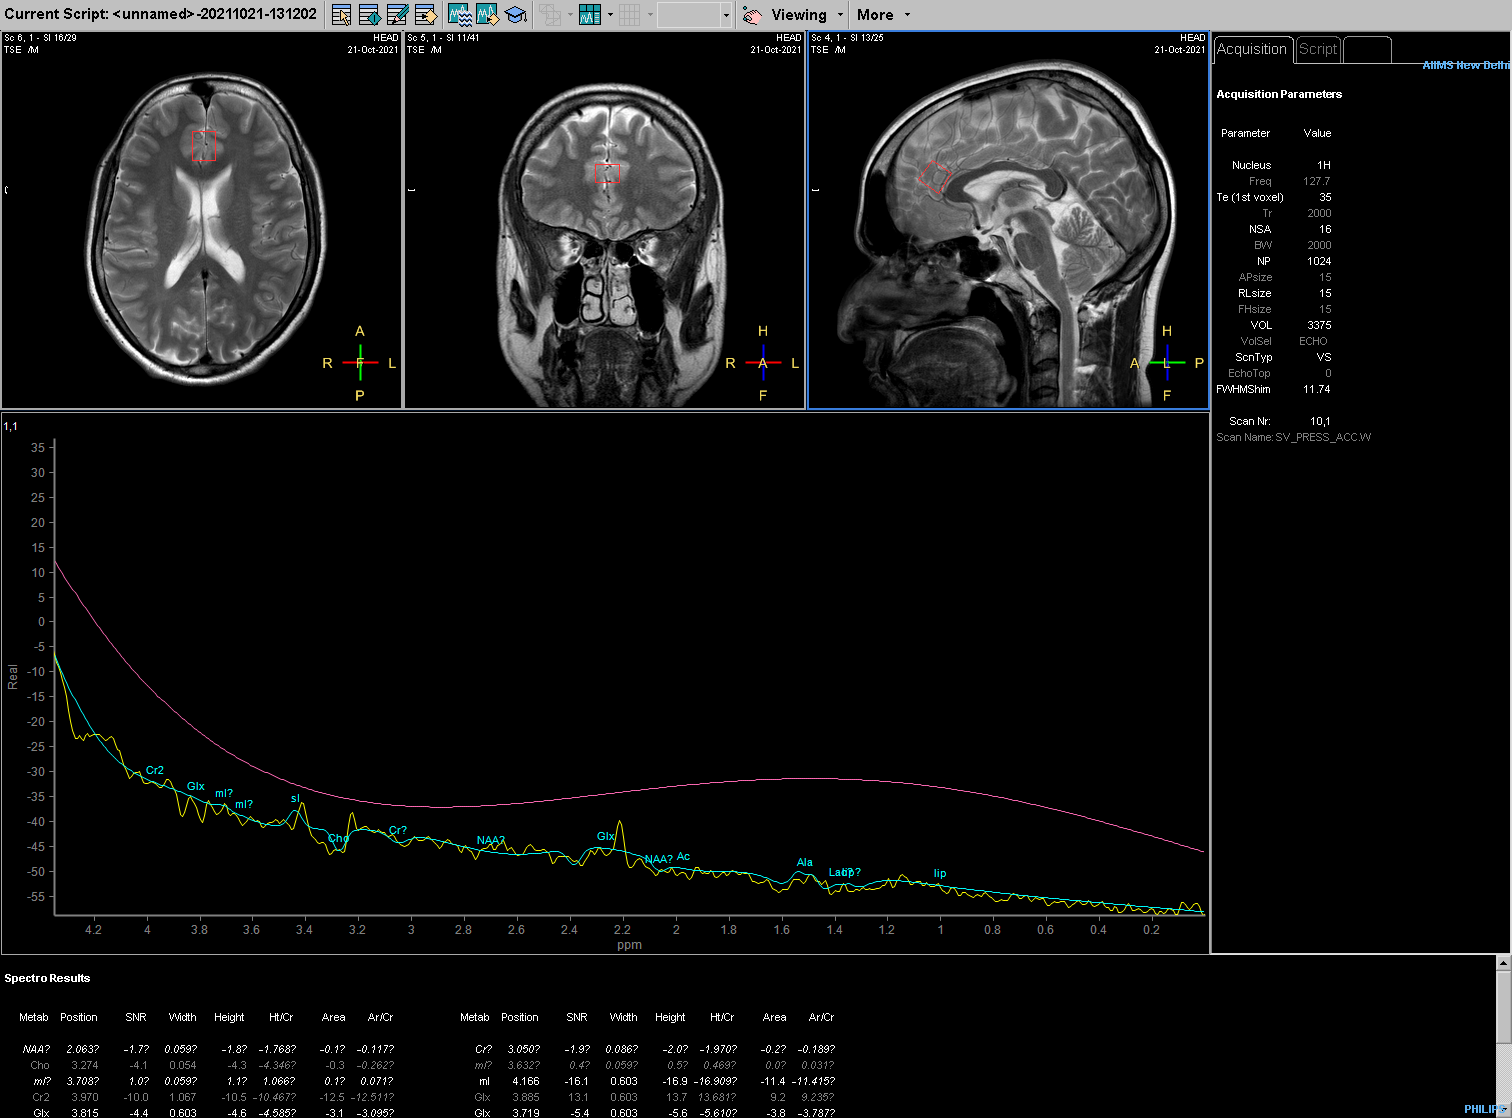1512x1118 pixels.
Task: Click the AIIMS New Delhi label
Action: [x=1466, y=65]
